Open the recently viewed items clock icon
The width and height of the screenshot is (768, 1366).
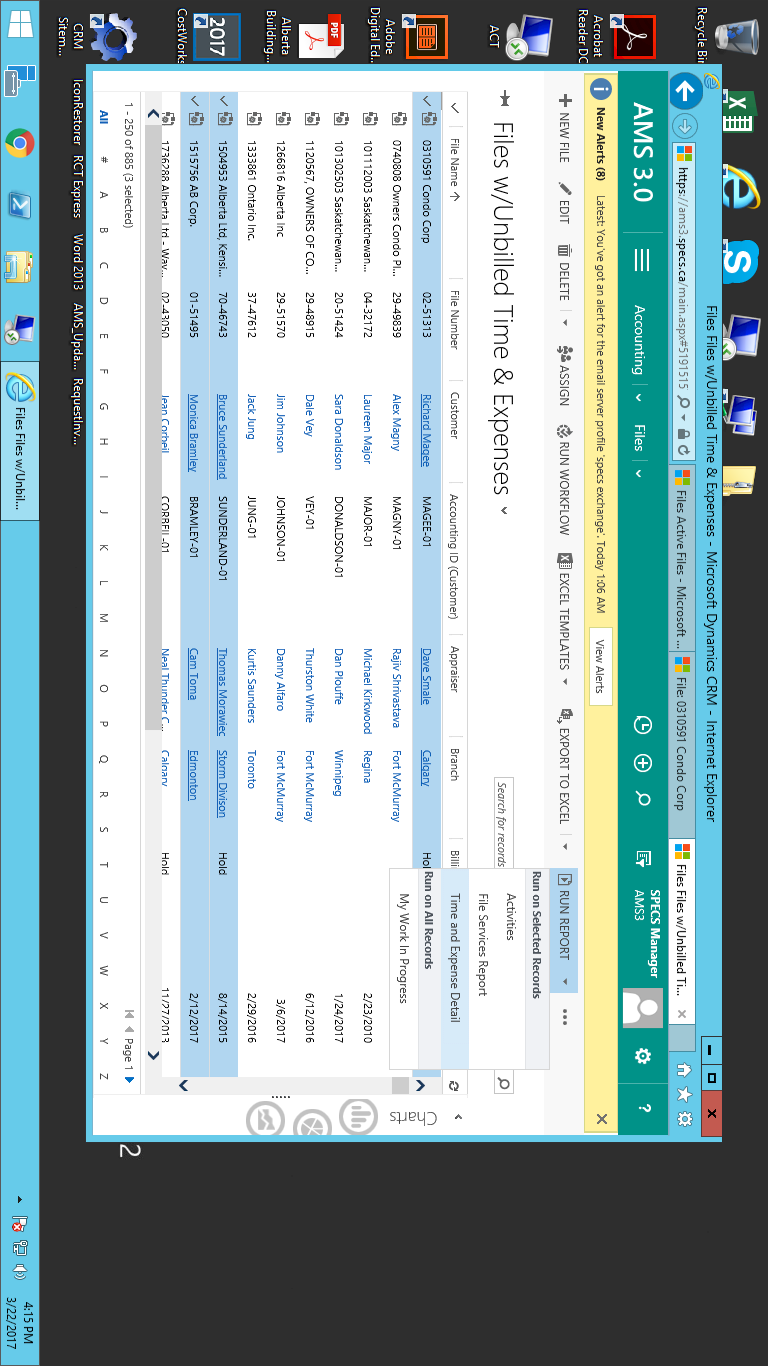(x=643, y=724)
